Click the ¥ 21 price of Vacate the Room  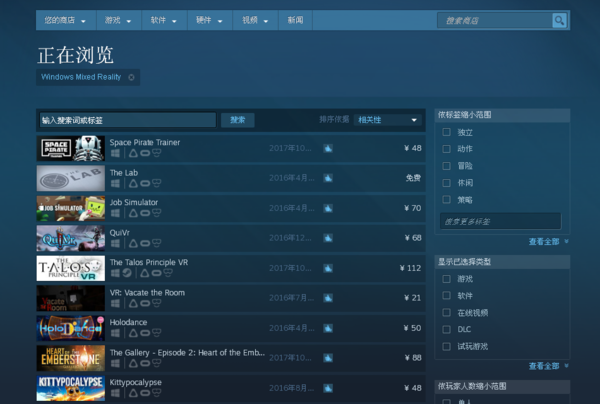point(412,298)
